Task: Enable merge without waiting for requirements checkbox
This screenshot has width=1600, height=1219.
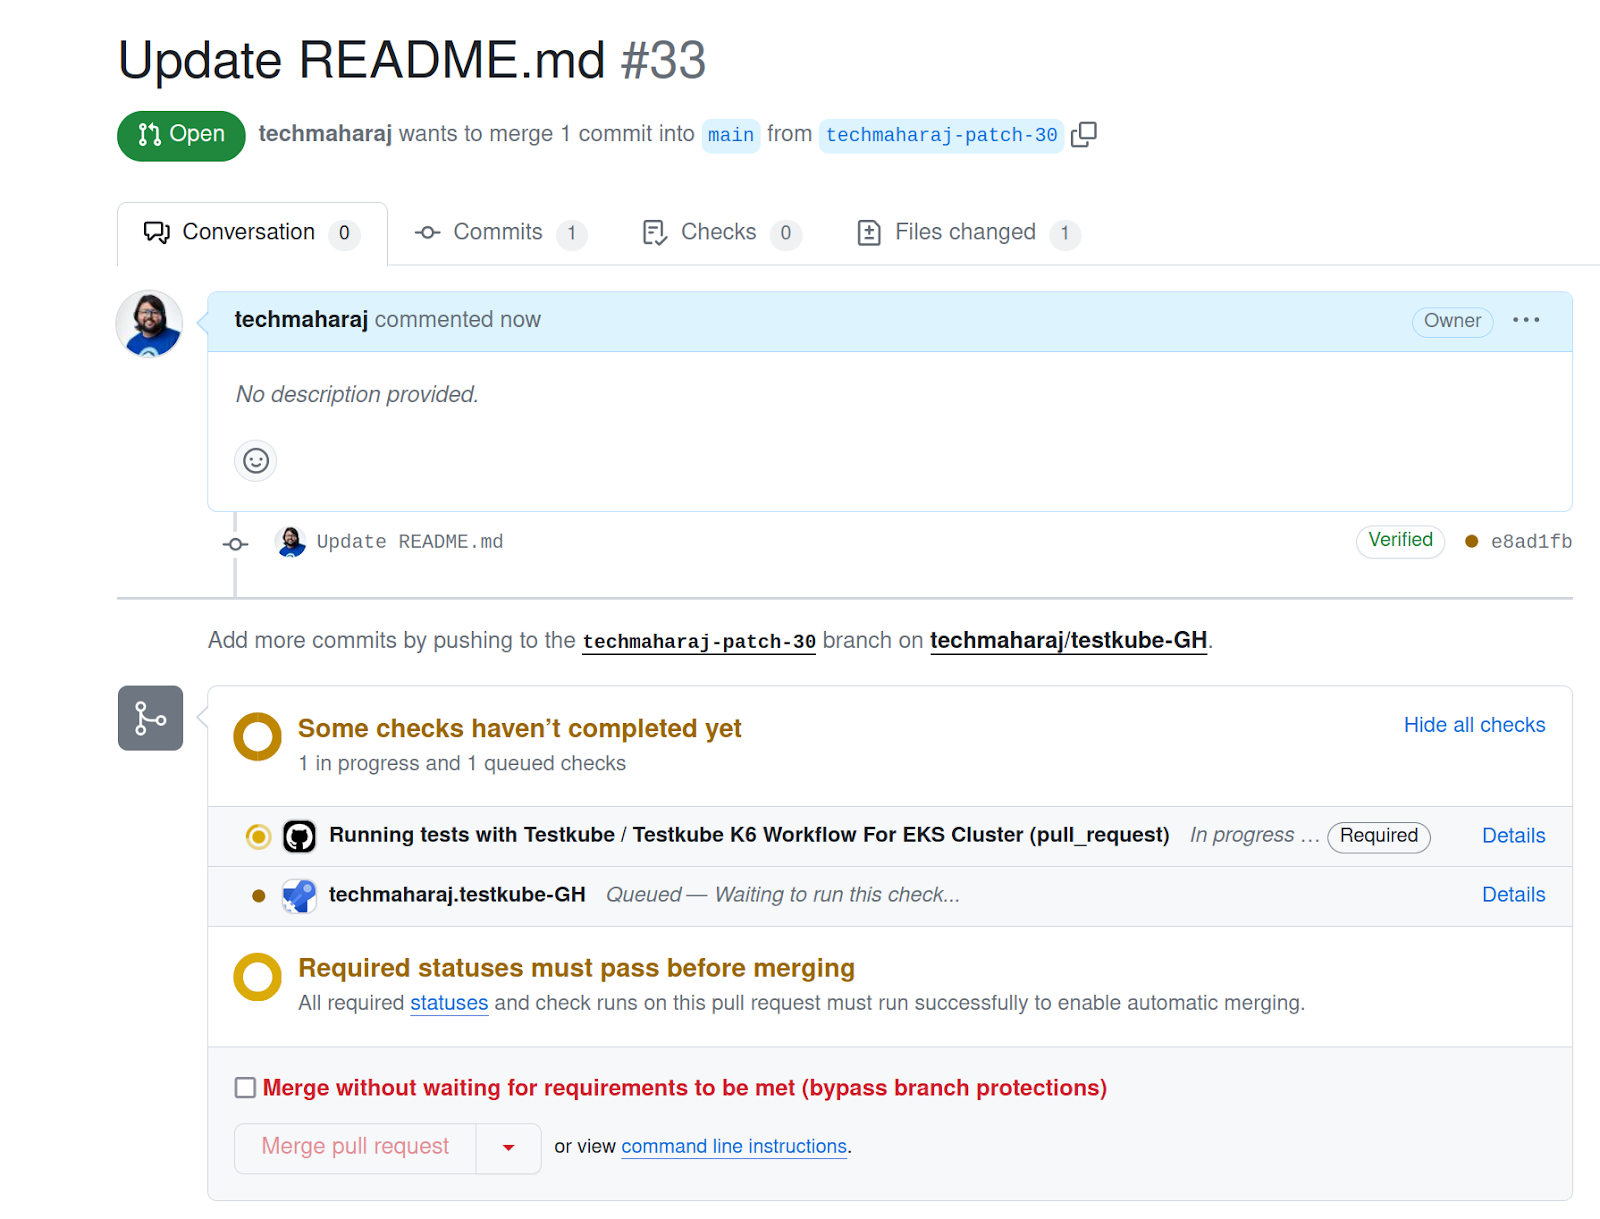Action: click(x=245, y=1087)
